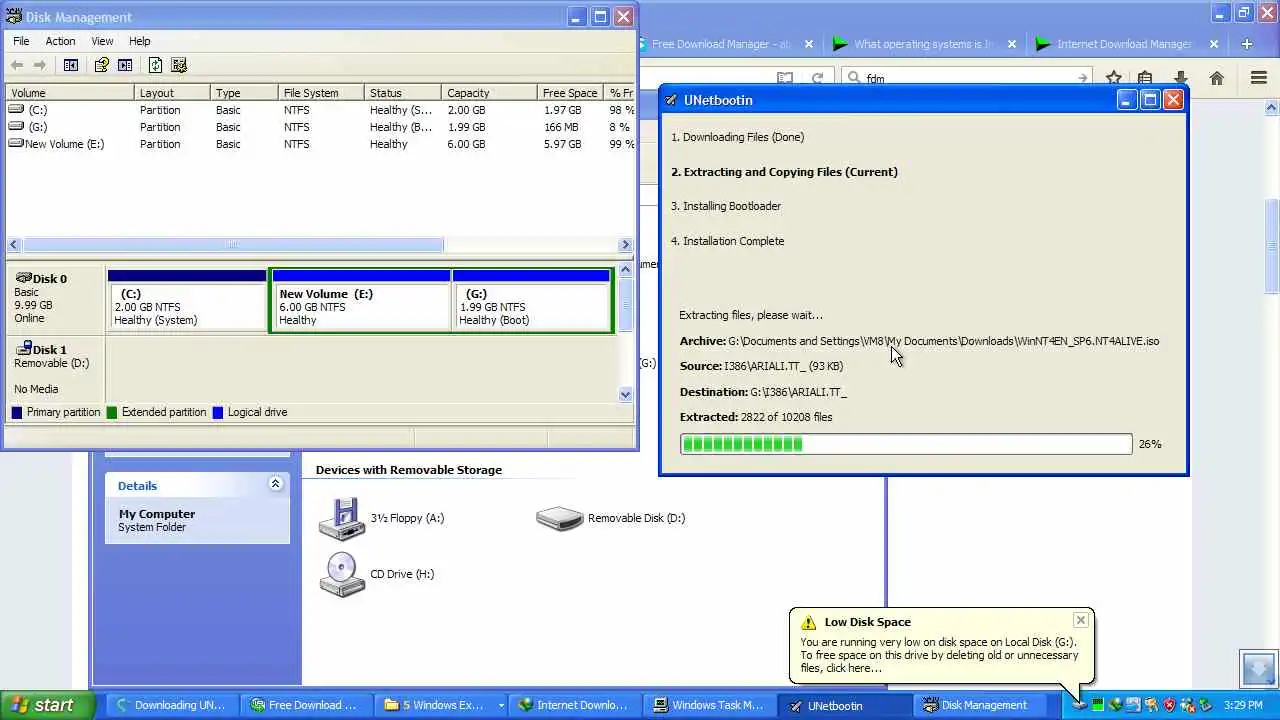Click the Back arrow in Disk Management toolbar
This screenshot has height=720, width=1280.
point(17,65)
